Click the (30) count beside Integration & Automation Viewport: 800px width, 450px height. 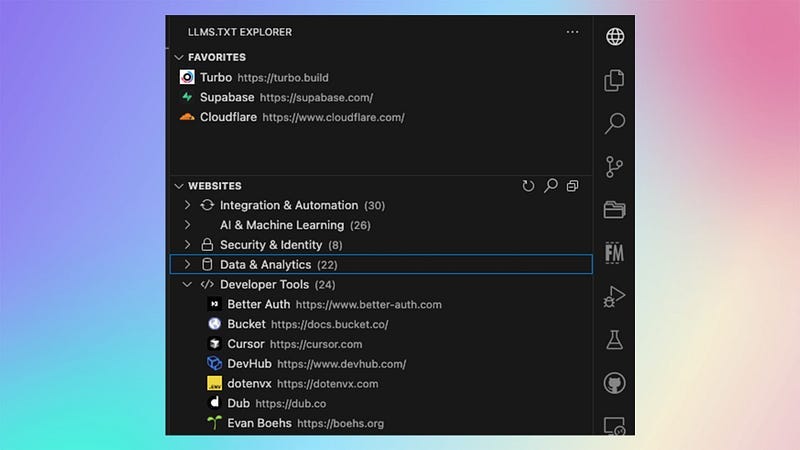374,206
